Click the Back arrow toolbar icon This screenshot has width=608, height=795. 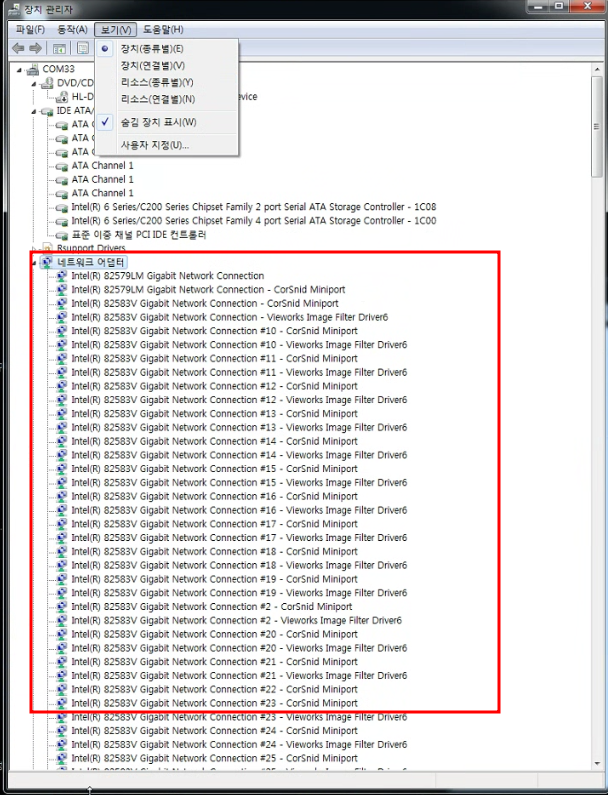click(x=18, y=48)
